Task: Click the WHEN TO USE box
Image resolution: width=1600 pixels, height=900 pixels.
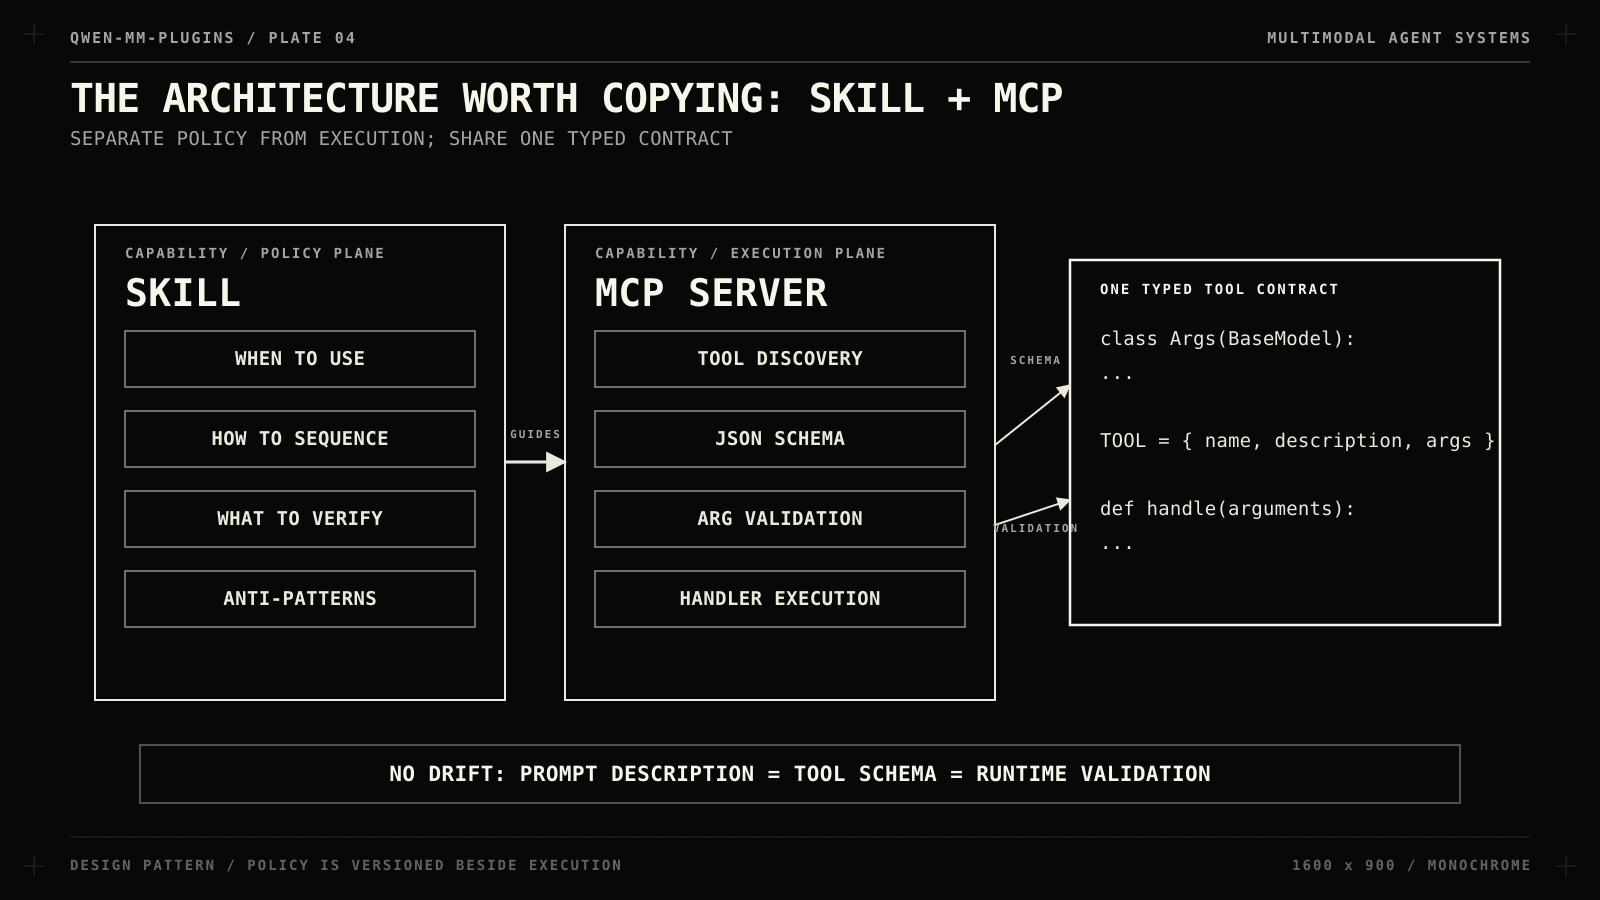Action: (x=300, y=359)
